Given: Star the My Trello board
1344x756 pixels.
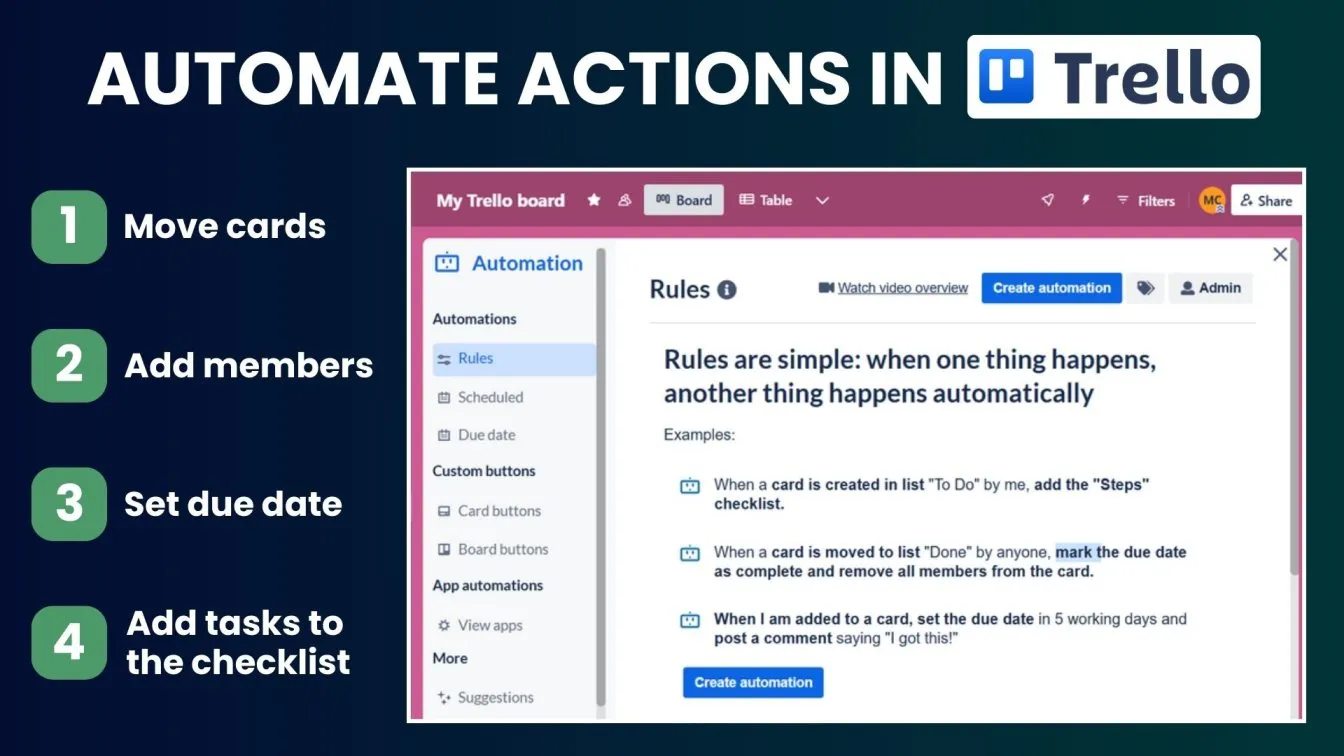Looking at the screenshot, I should click(x=594, y=200).
